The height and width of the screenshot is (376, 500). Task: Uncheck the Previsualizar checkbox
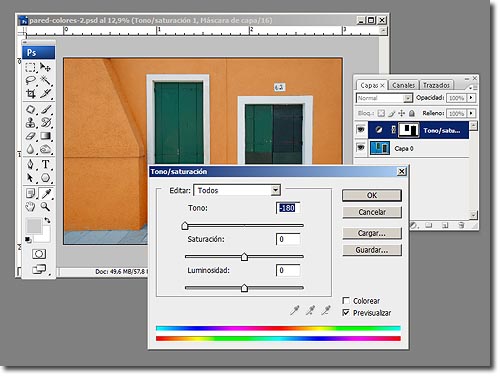[346, 313]
